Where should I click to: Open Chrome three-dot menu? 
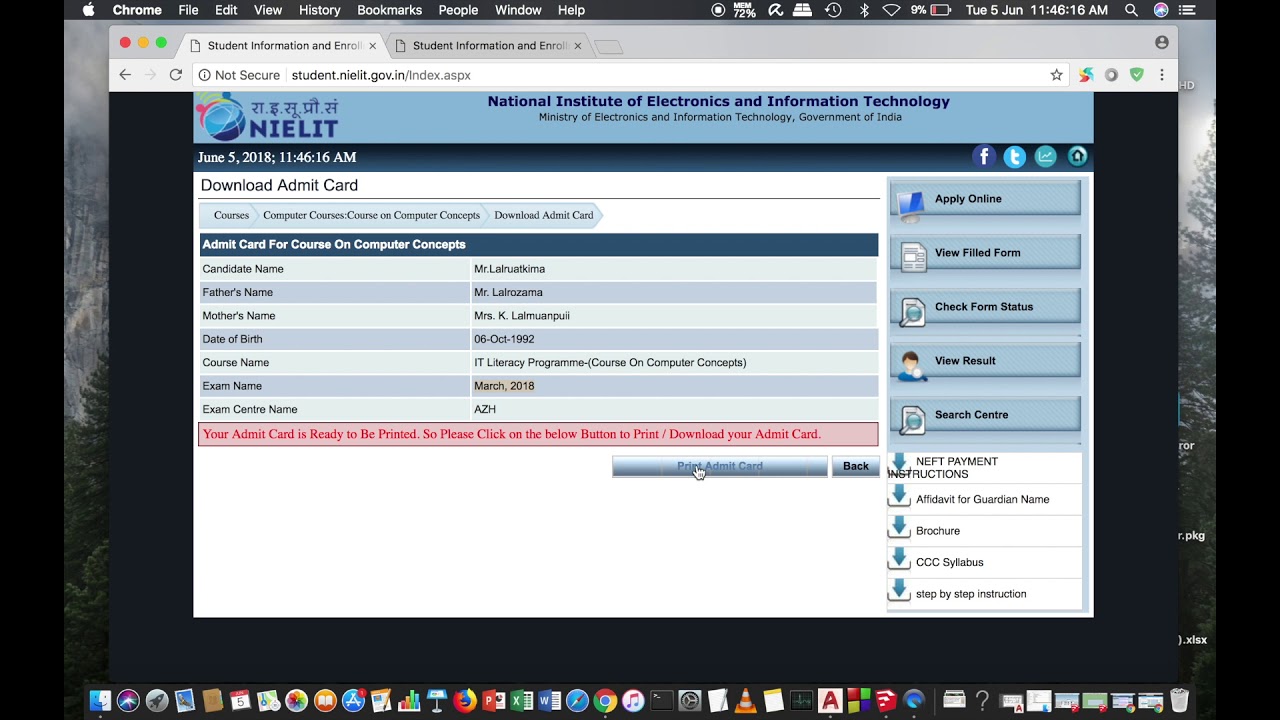[1161, 75]
